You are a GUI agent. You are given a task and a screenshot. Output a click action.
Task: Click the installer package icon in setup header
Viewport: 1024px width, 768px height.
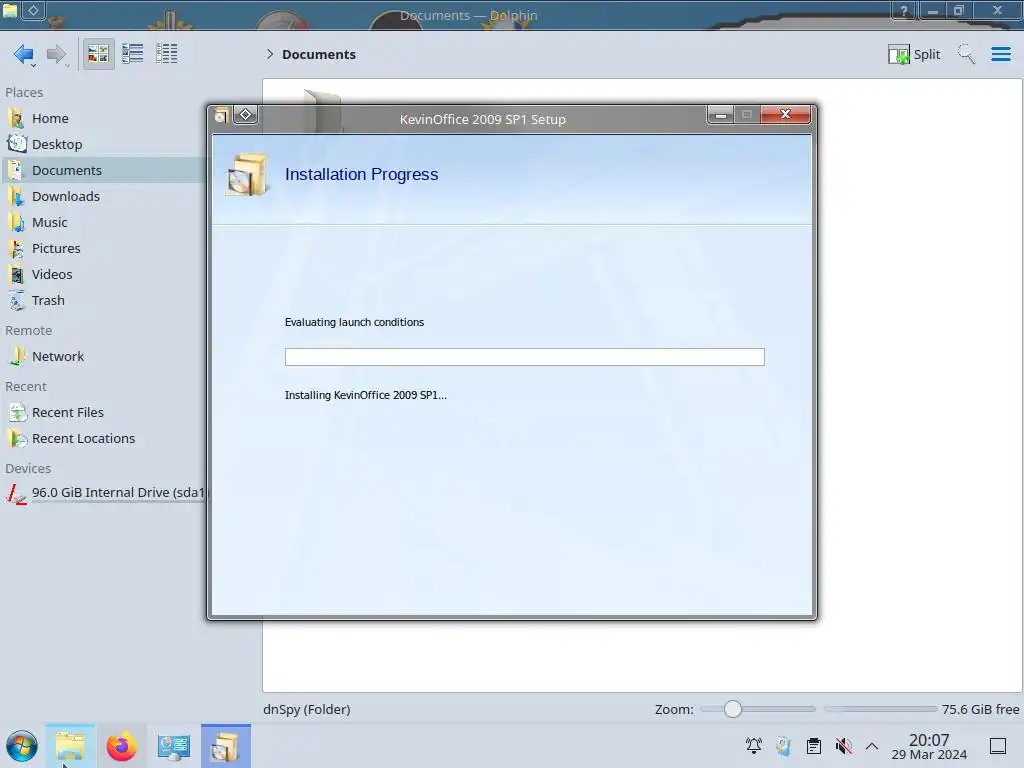pyautogui.click(x=247, y=174)
